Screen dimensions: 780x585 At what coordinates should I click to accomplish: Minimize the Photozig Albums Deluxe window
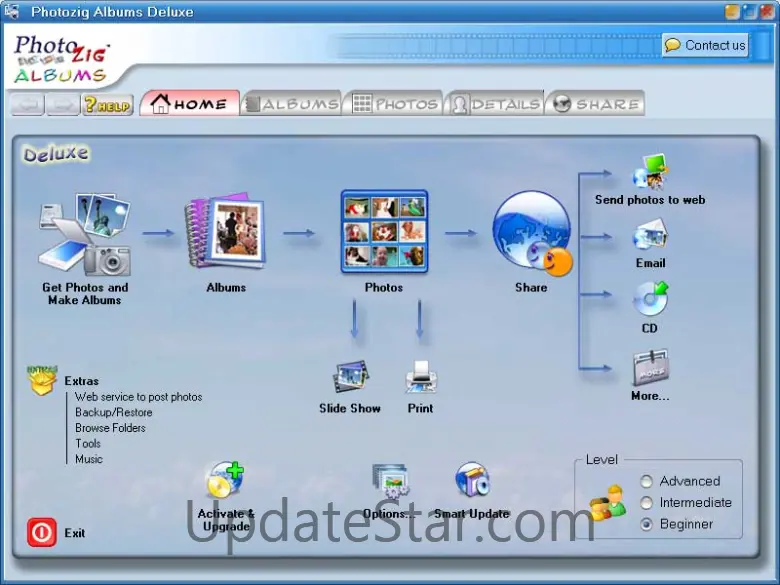[x=731, y=12]
